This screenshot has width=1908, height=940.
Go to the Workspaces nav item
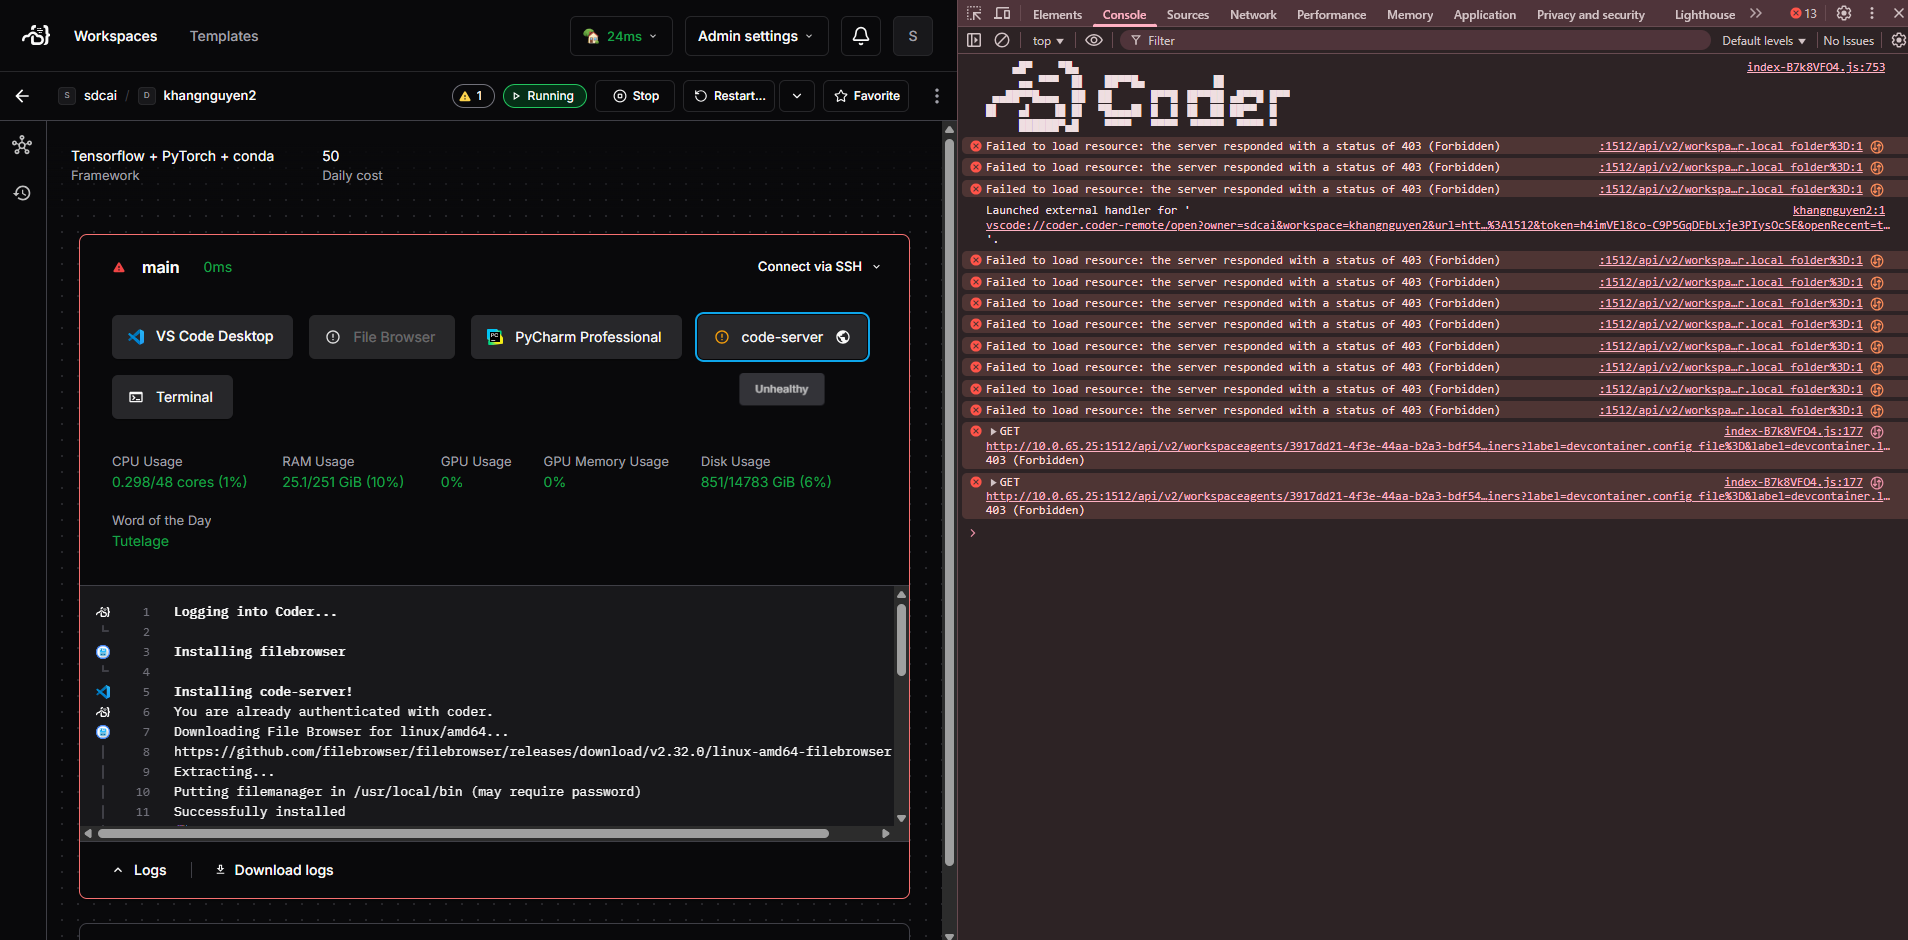pyautogui.click(x=115, y=36)
